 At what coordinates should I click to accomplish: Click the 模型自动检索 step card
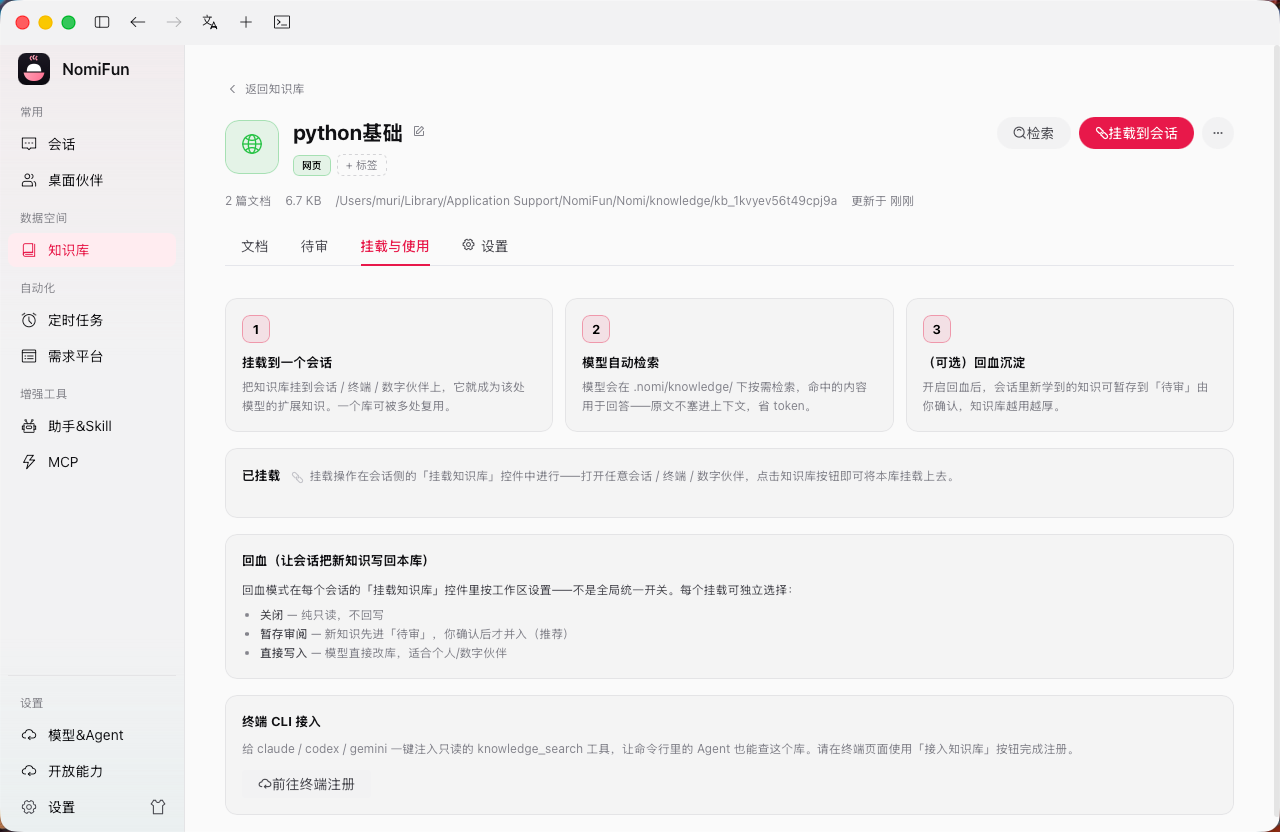pyautogui.click(x=729, y=365)
